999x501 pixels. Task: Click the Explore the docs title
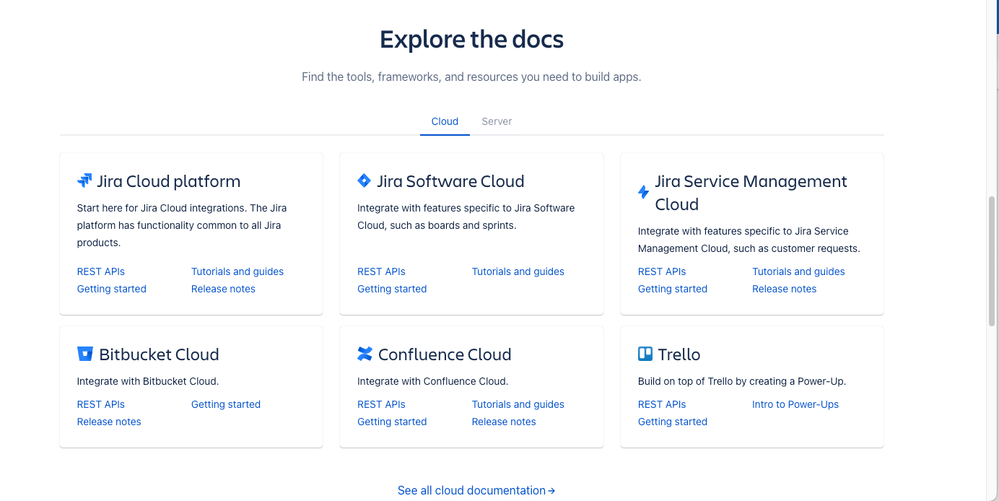click(x=471, y=40)
